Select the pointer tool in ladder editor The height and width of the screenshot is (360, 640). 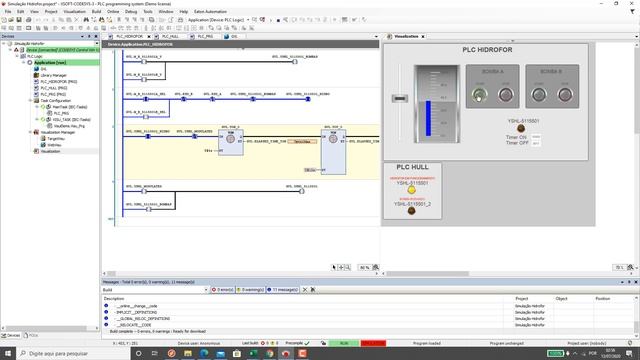(x=334, y=267)
